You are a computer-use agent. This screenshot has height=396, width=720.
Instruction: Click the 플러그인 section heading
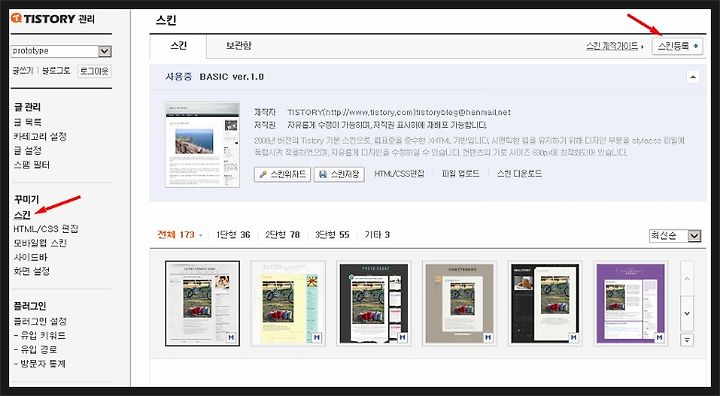(x=30, y=306)
